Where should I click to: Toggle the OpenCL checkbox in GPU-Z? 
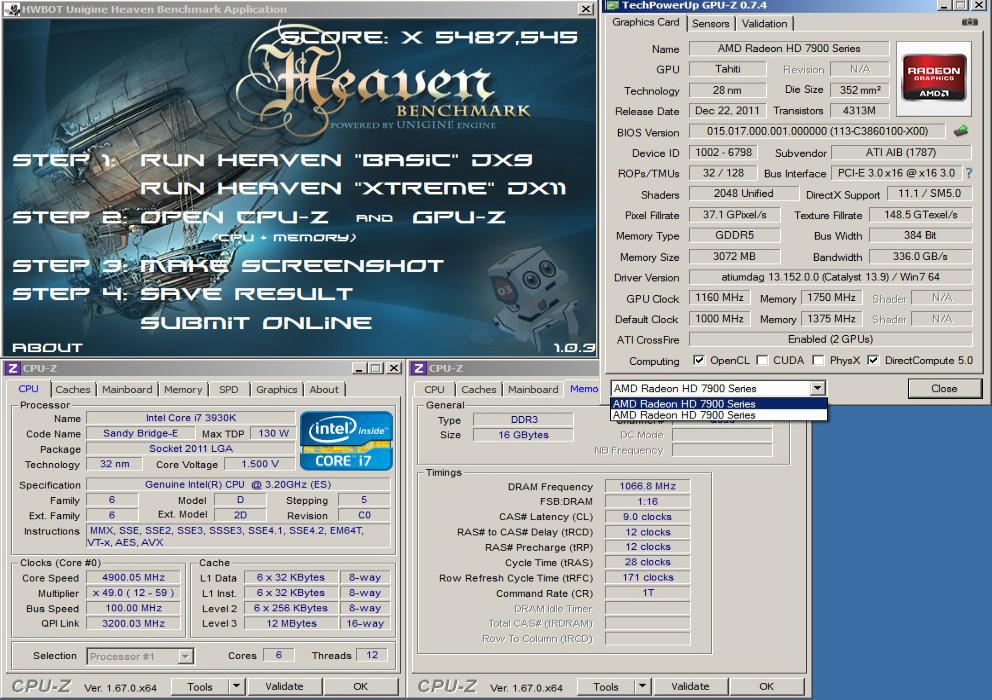(698, 360)
